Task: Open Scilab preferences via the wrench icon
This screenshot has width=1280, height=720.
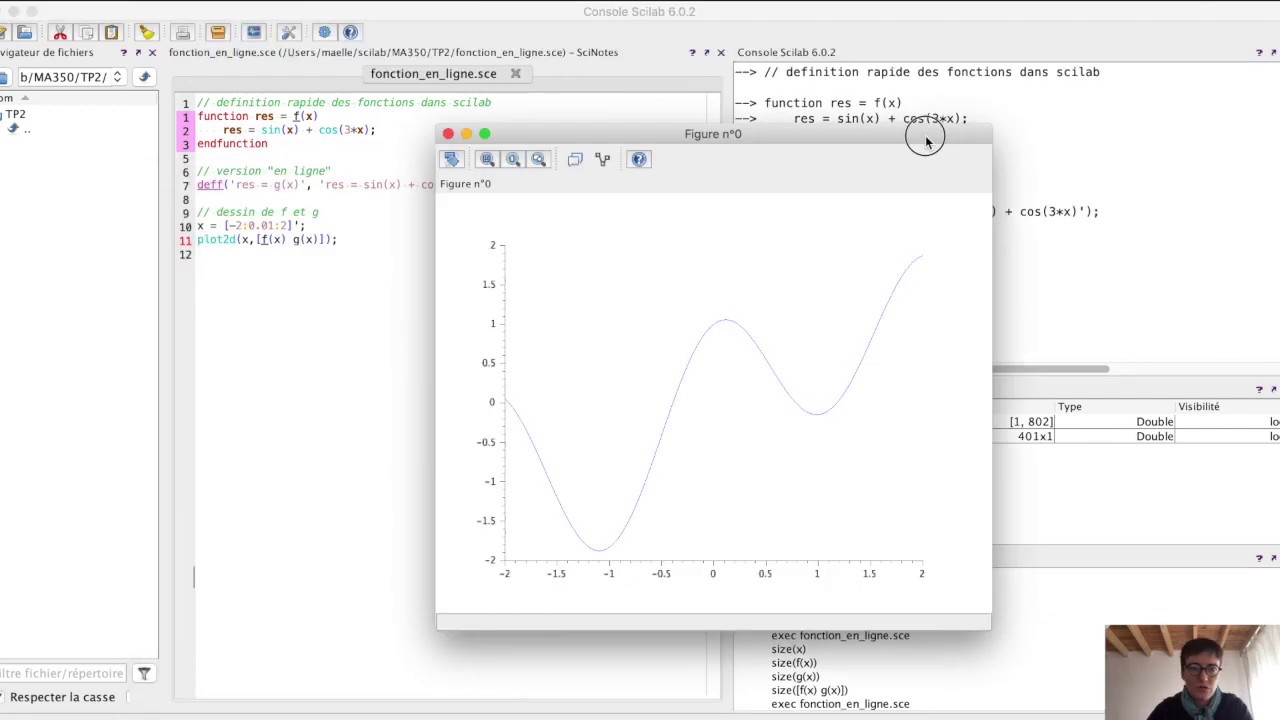Action: 289,32
